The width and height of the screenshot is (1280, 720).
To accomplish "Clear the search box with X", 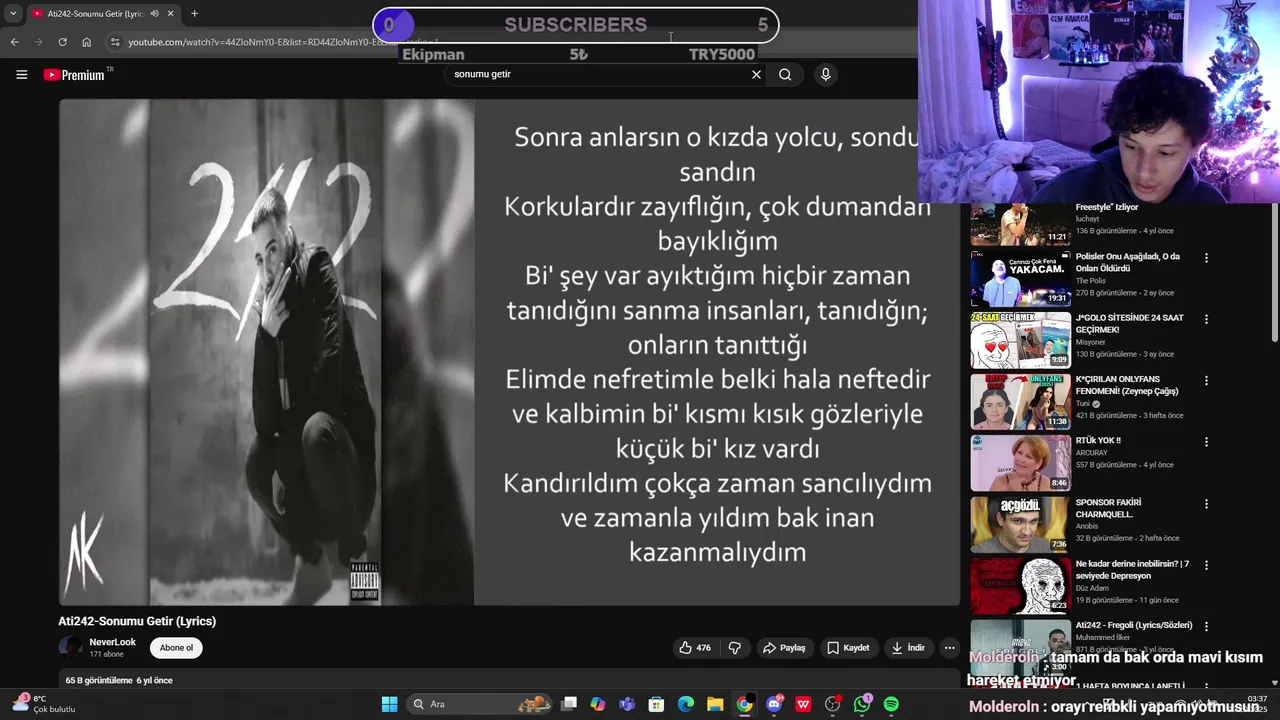I will pos(756,74).
